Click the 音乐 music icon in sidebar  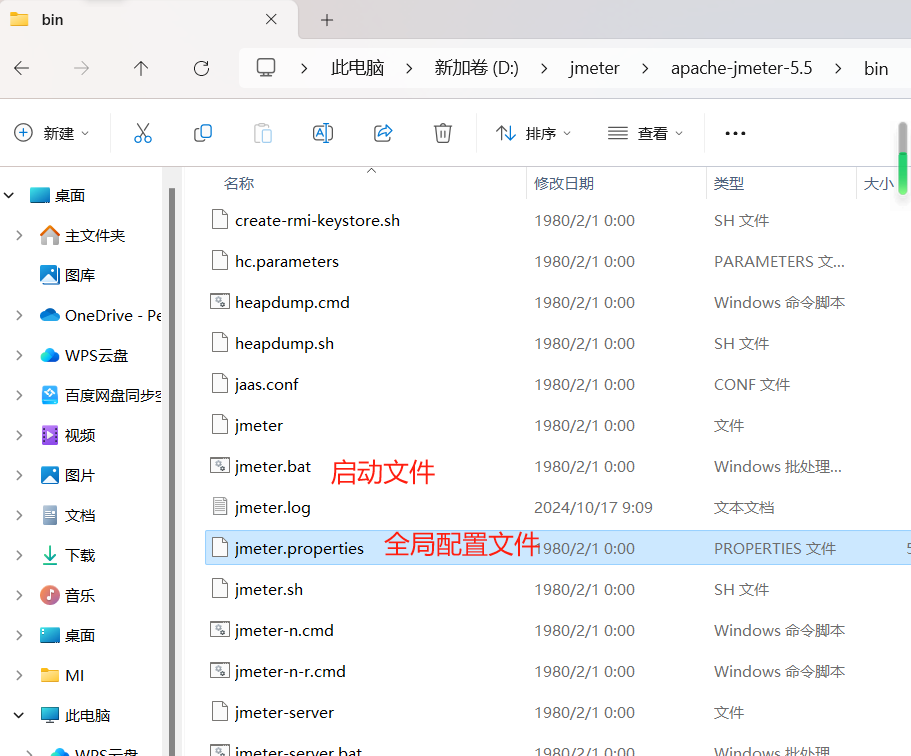[50, 595]
